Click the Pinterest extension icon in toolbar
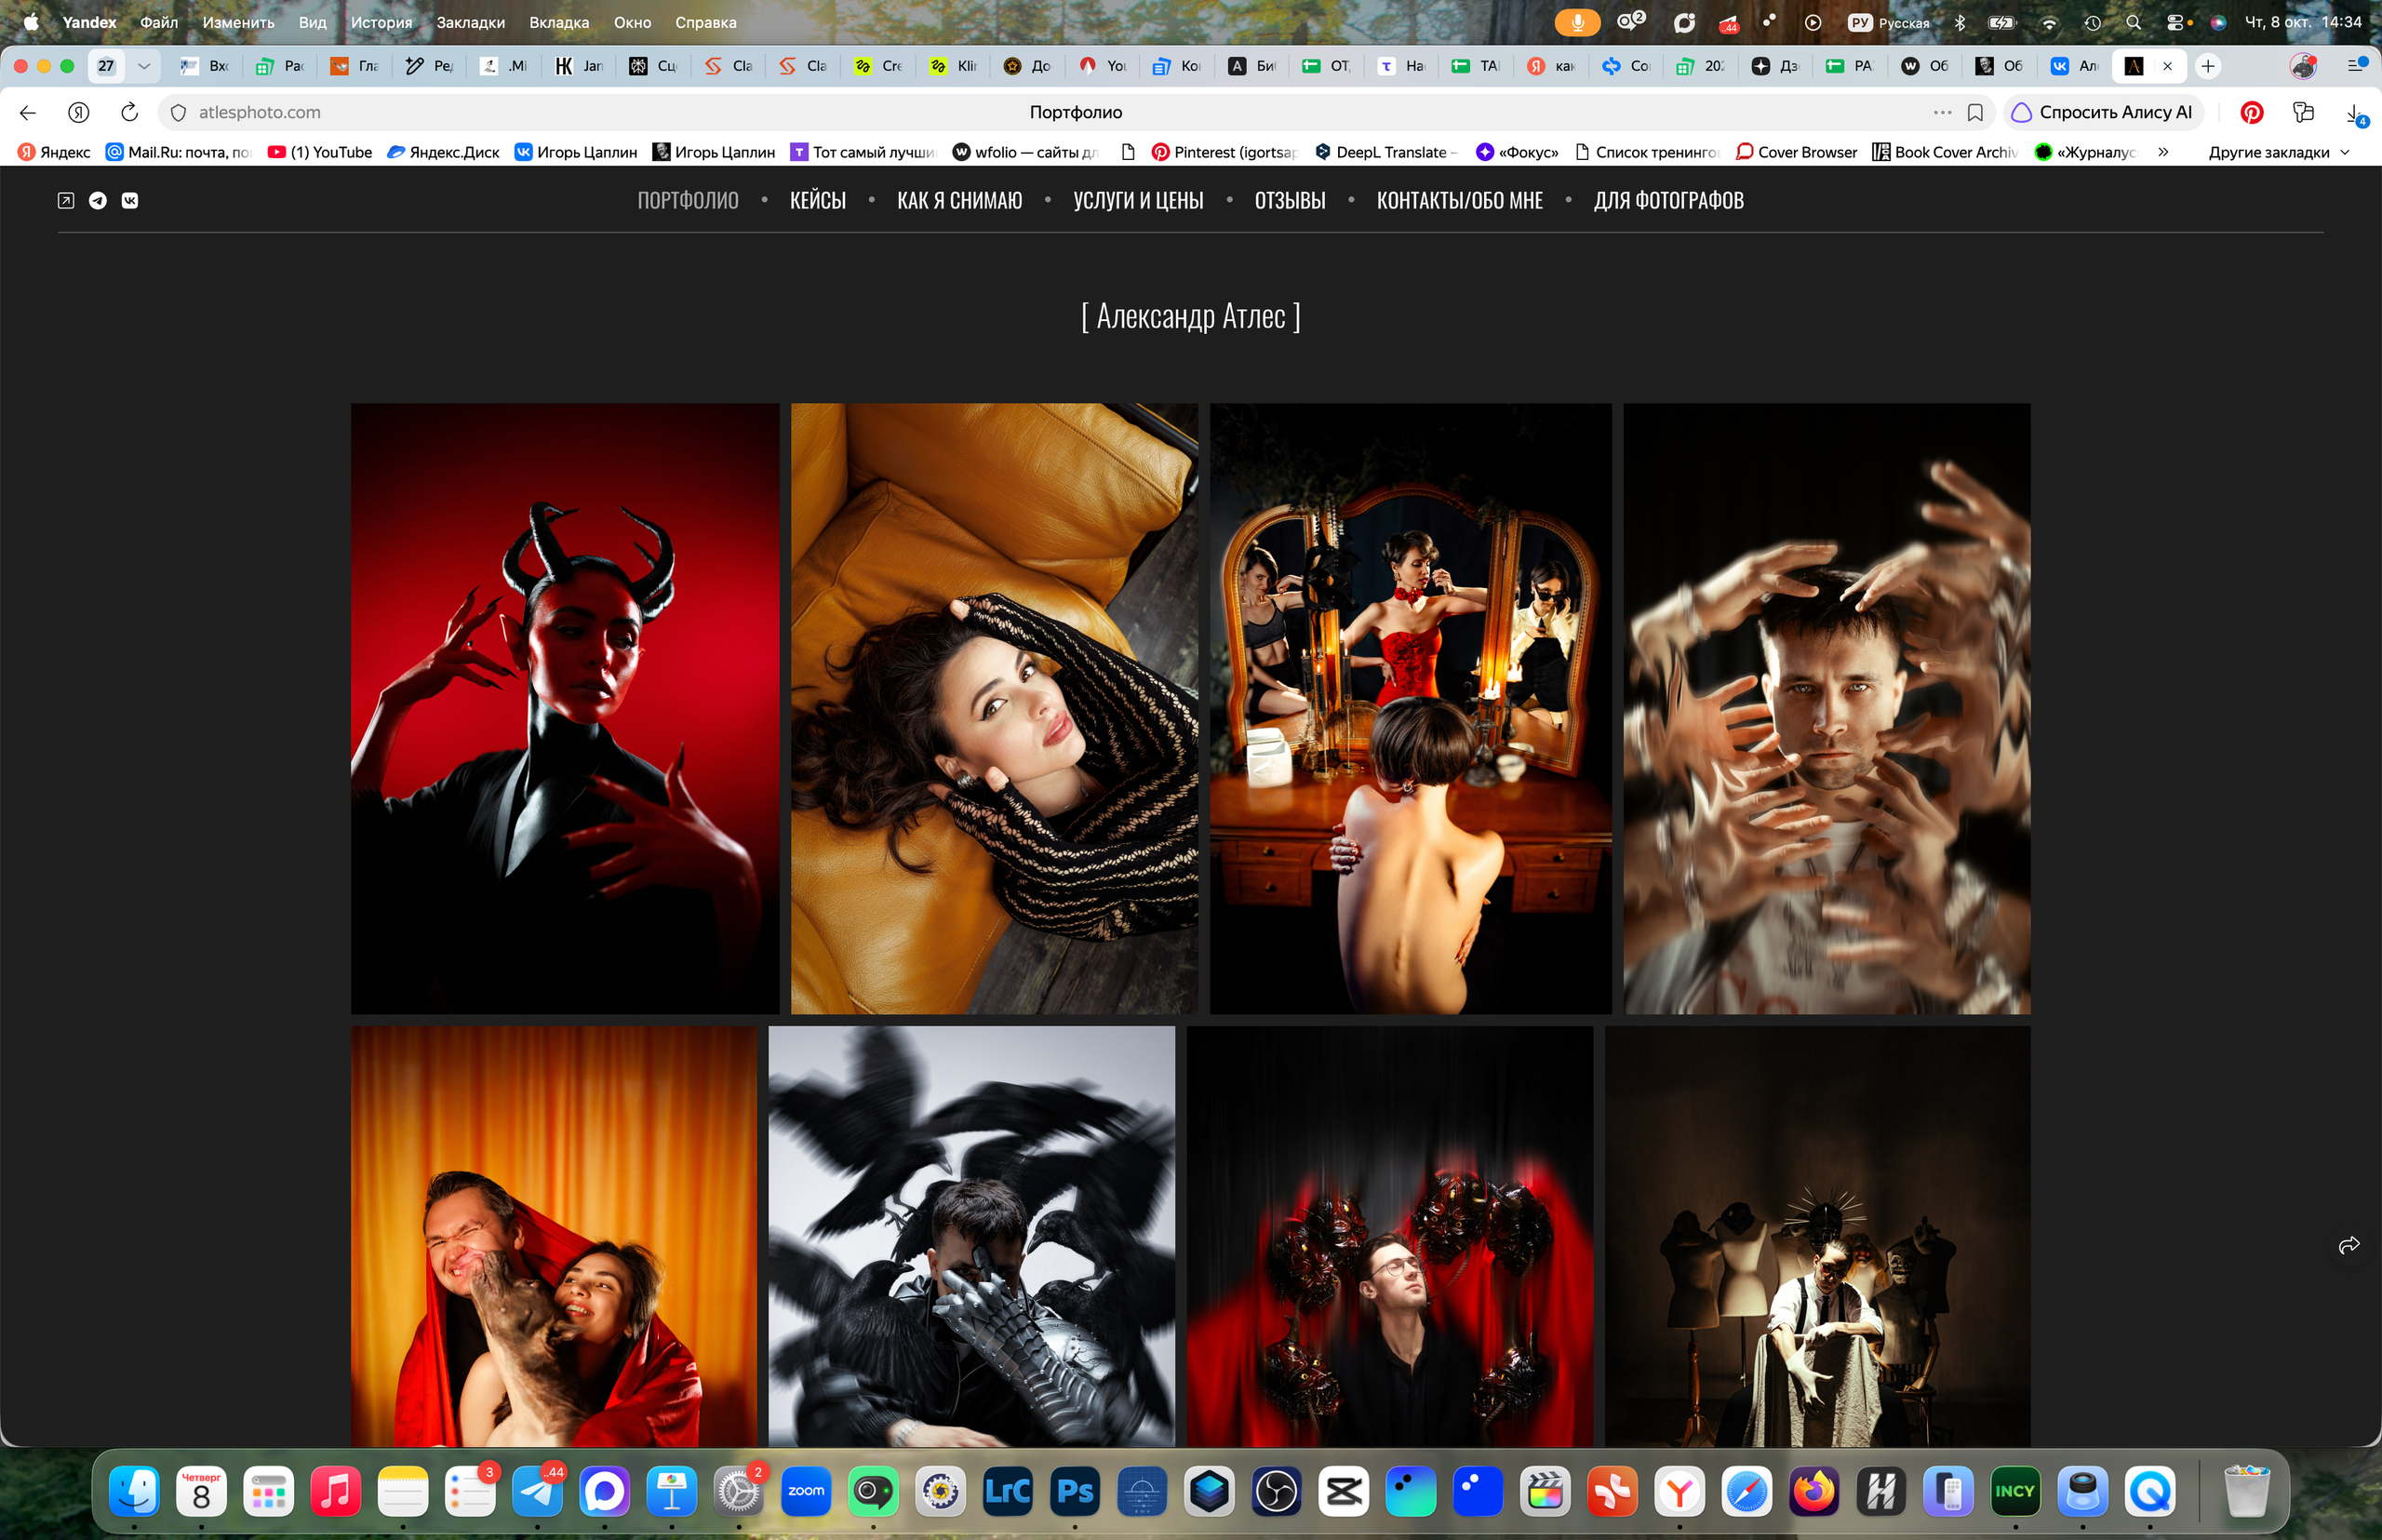2382x1540 pixels. (x=2252, y=112)
